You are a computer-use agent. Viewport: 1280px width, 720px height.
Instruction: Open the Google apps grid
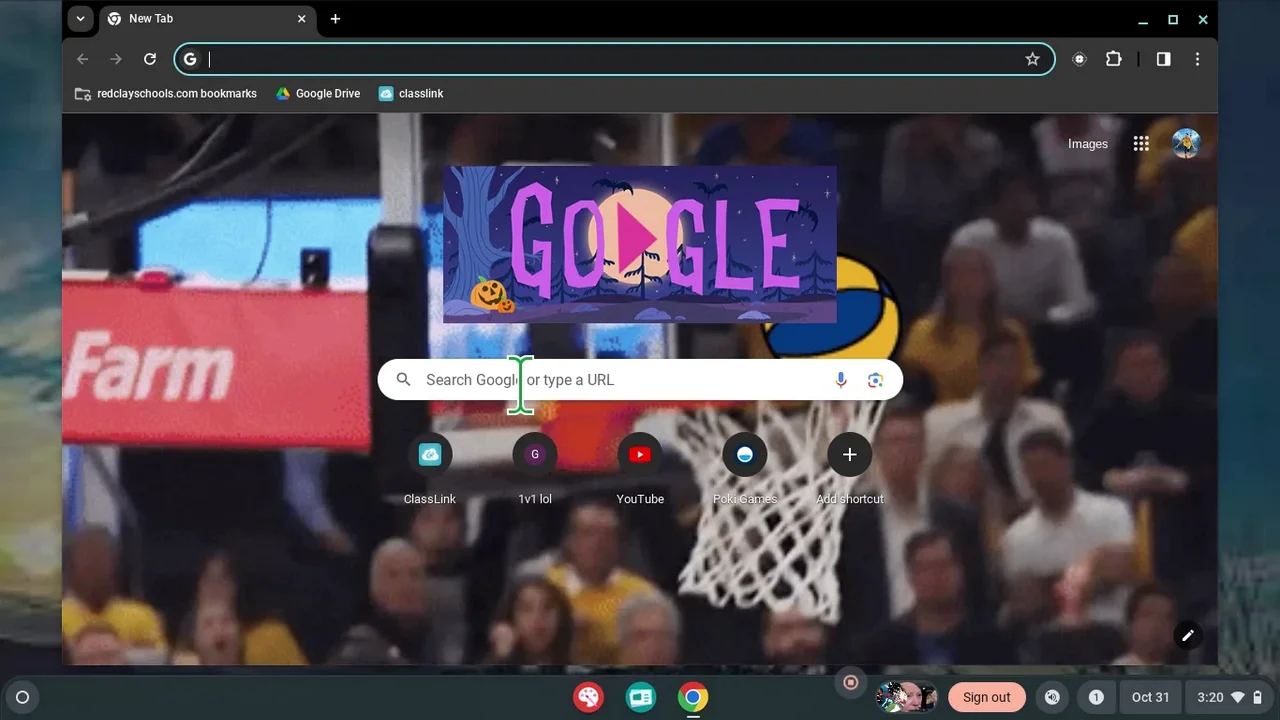[x=1141, y=144]
